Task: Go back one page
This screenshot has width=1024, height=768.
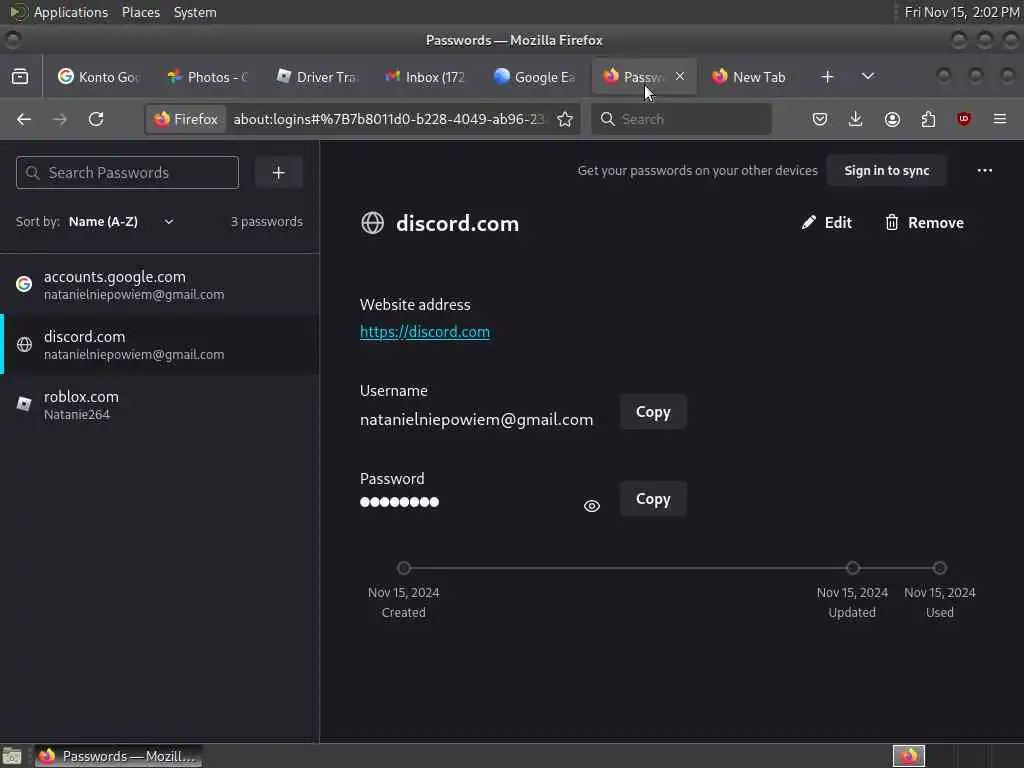Action: click(x=24, y=119)
